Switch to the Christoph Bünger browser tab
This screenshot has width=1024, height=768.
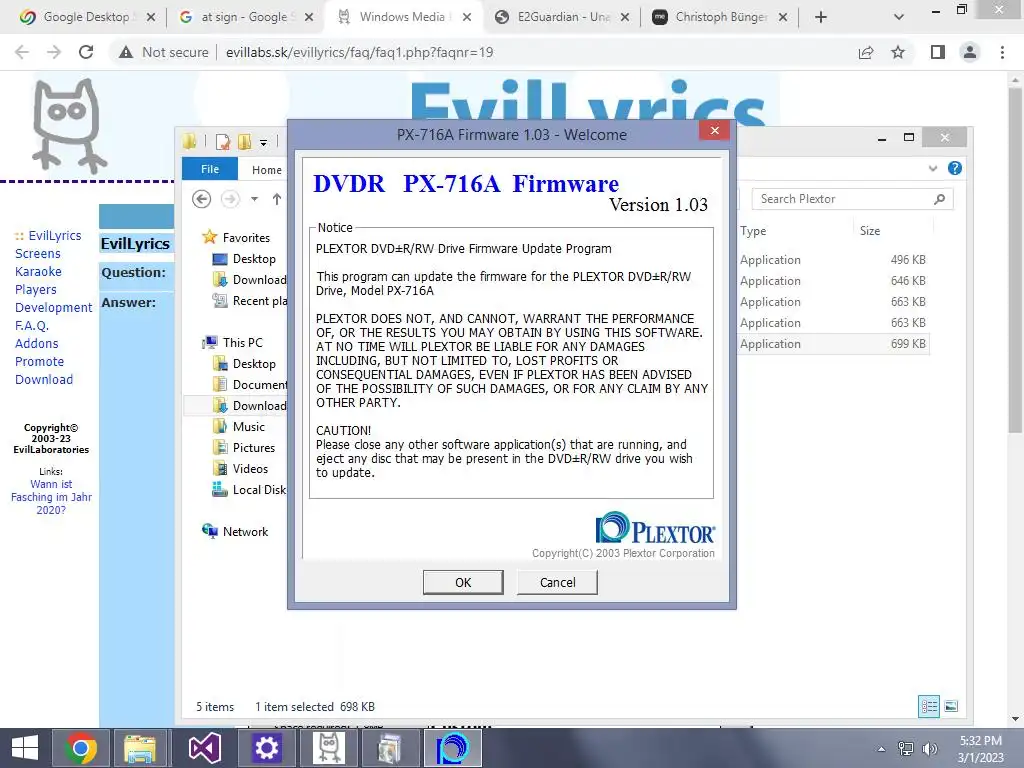click(720, 17)
